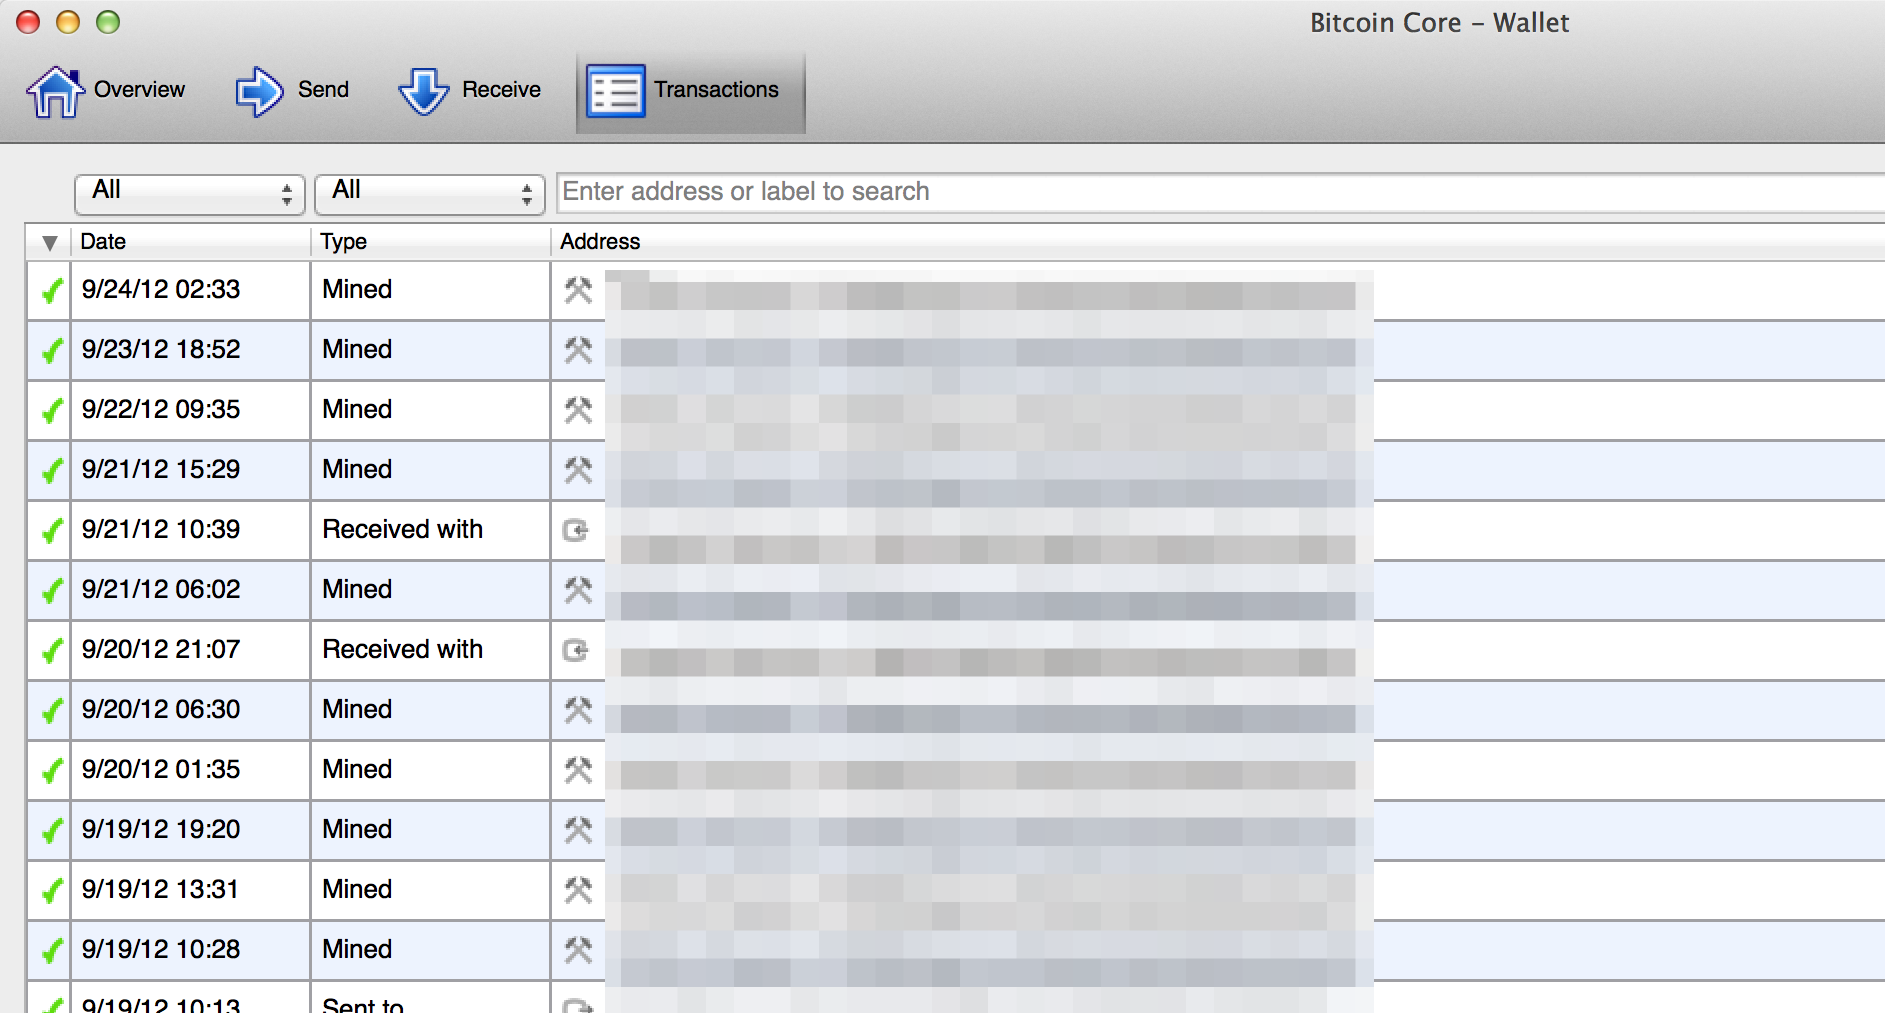Click the mining pickaxe icon for 9/20/12 06:30

pos(578,710)
